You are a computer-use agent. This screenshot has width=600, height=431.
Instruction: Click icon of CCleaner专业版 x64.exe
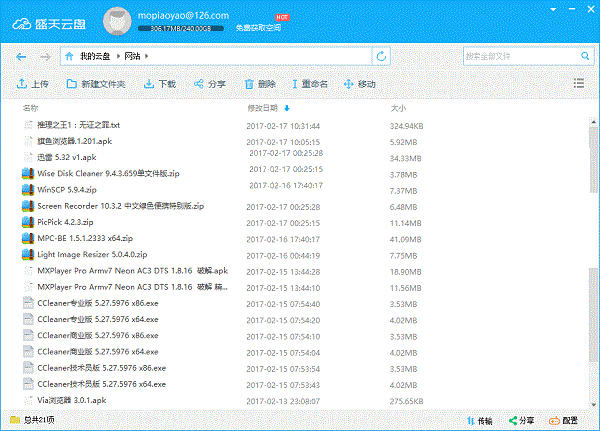[28, 319]
